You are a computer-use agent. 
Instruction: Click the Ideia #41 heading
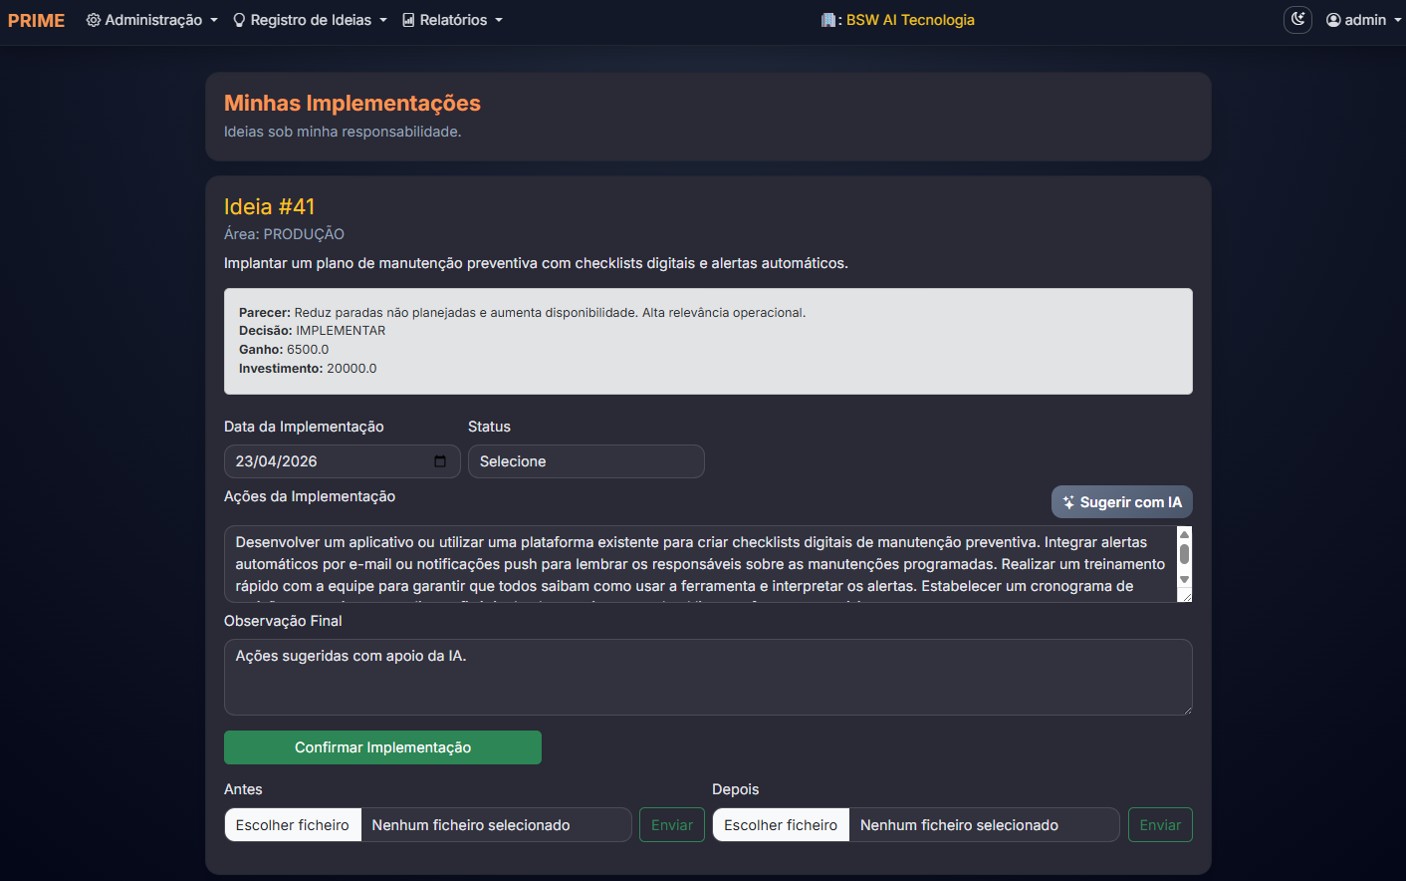click(x=269, y=206)
